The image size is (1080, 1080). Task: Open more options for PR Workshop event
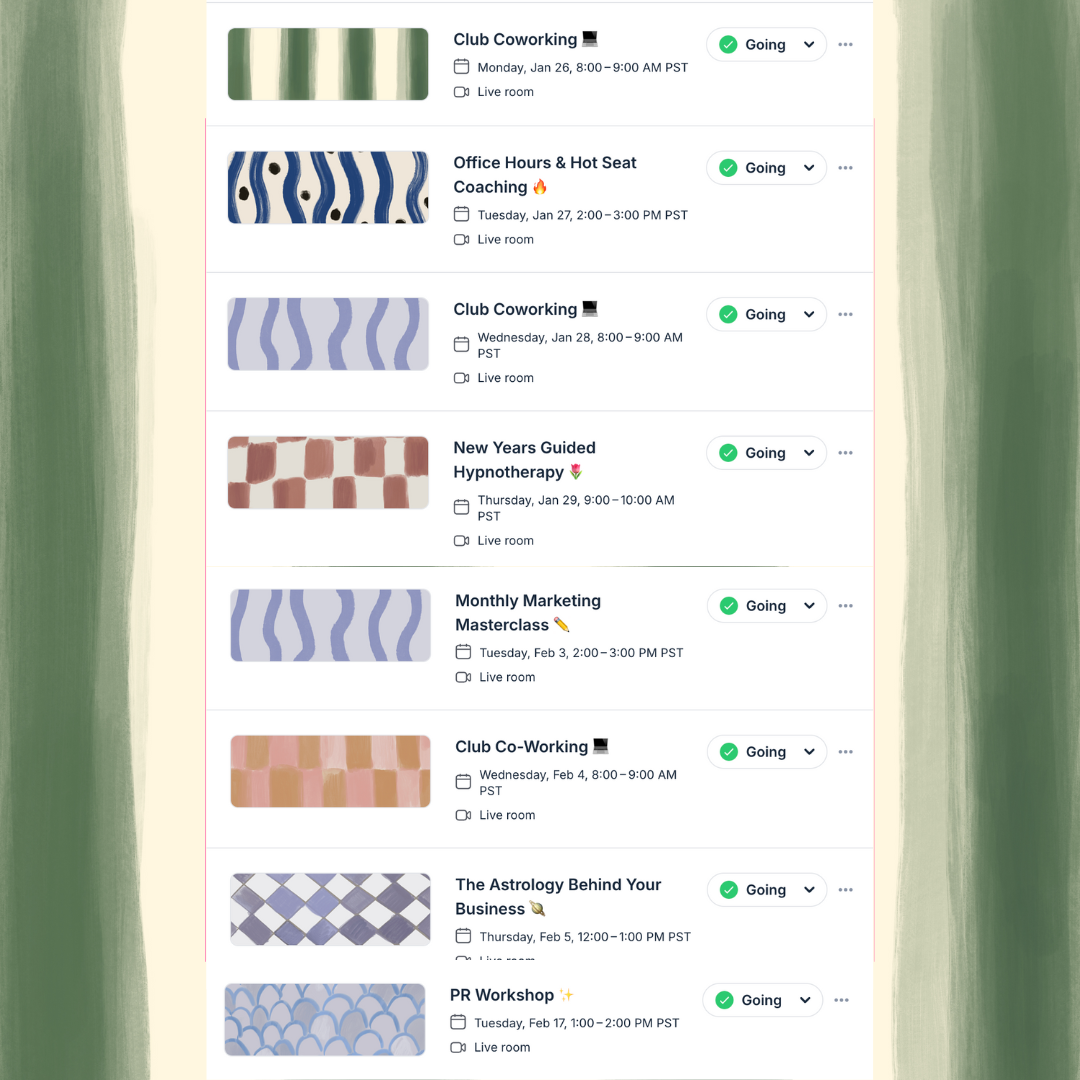click(842, 1000)
